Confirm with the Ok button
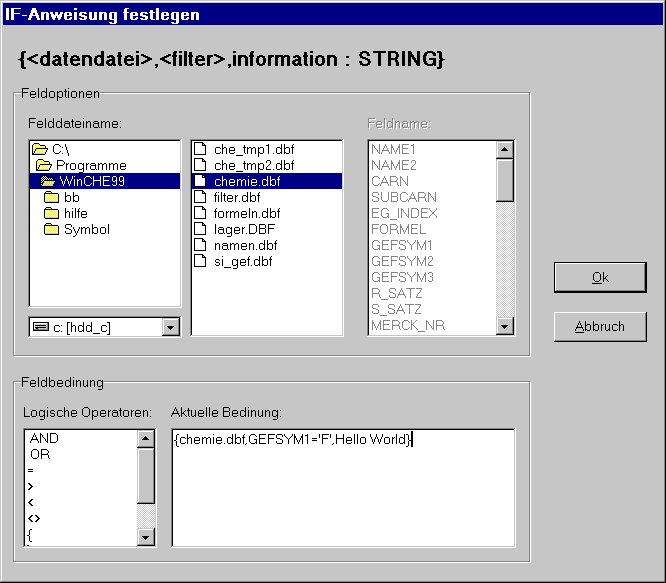Screen dimensions: 666x583 [600, 278]
